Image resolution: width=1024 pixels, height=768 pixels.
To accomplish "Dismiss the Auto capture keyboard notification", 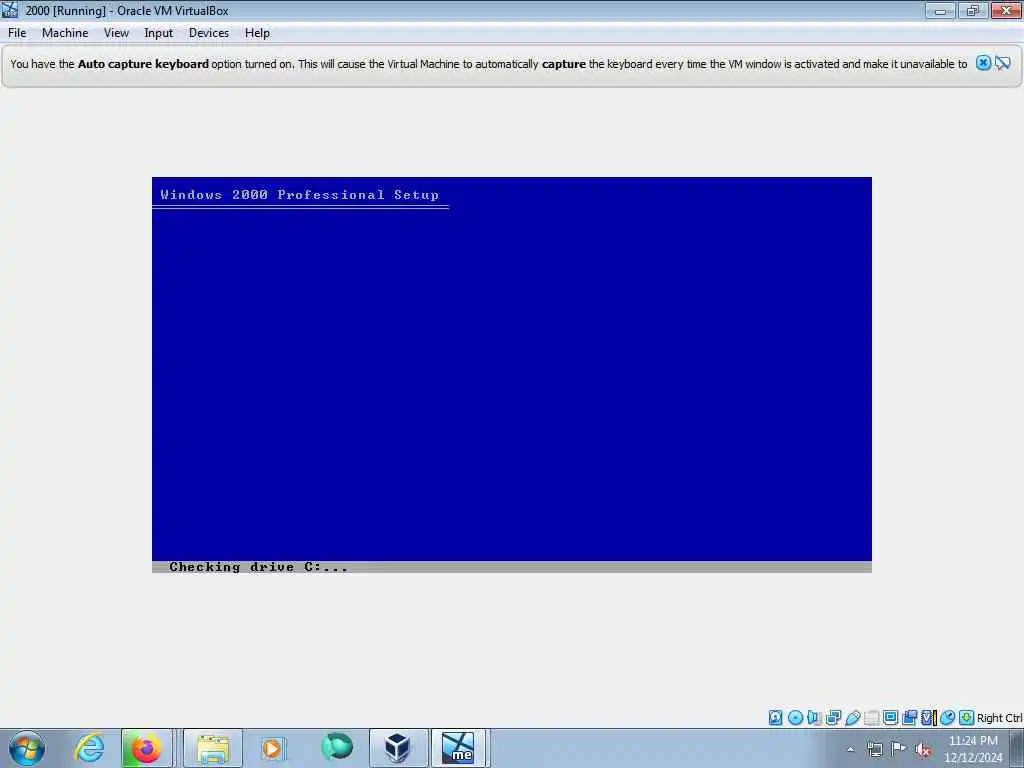I will click(x=983, y=63).
